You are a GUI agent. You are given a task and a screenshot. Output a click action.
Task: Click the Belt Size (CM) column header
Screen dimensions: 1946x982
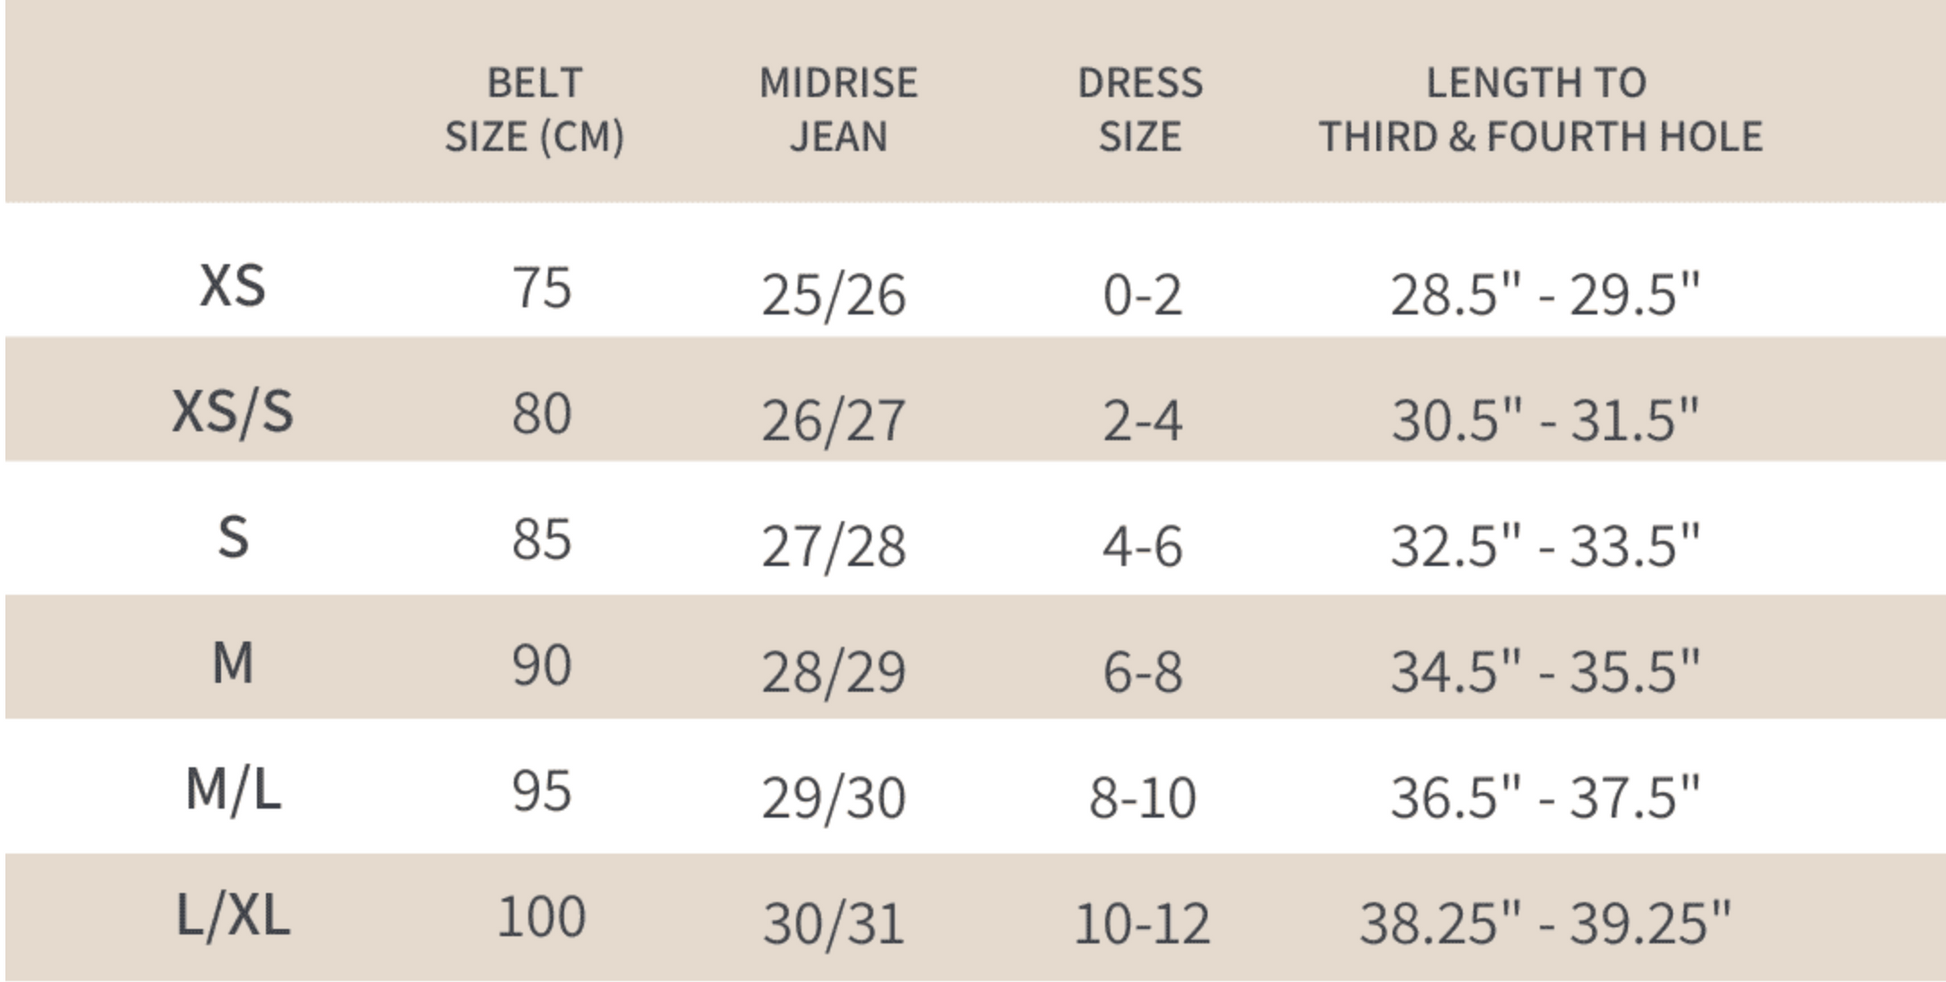click(x=534, y=109)
